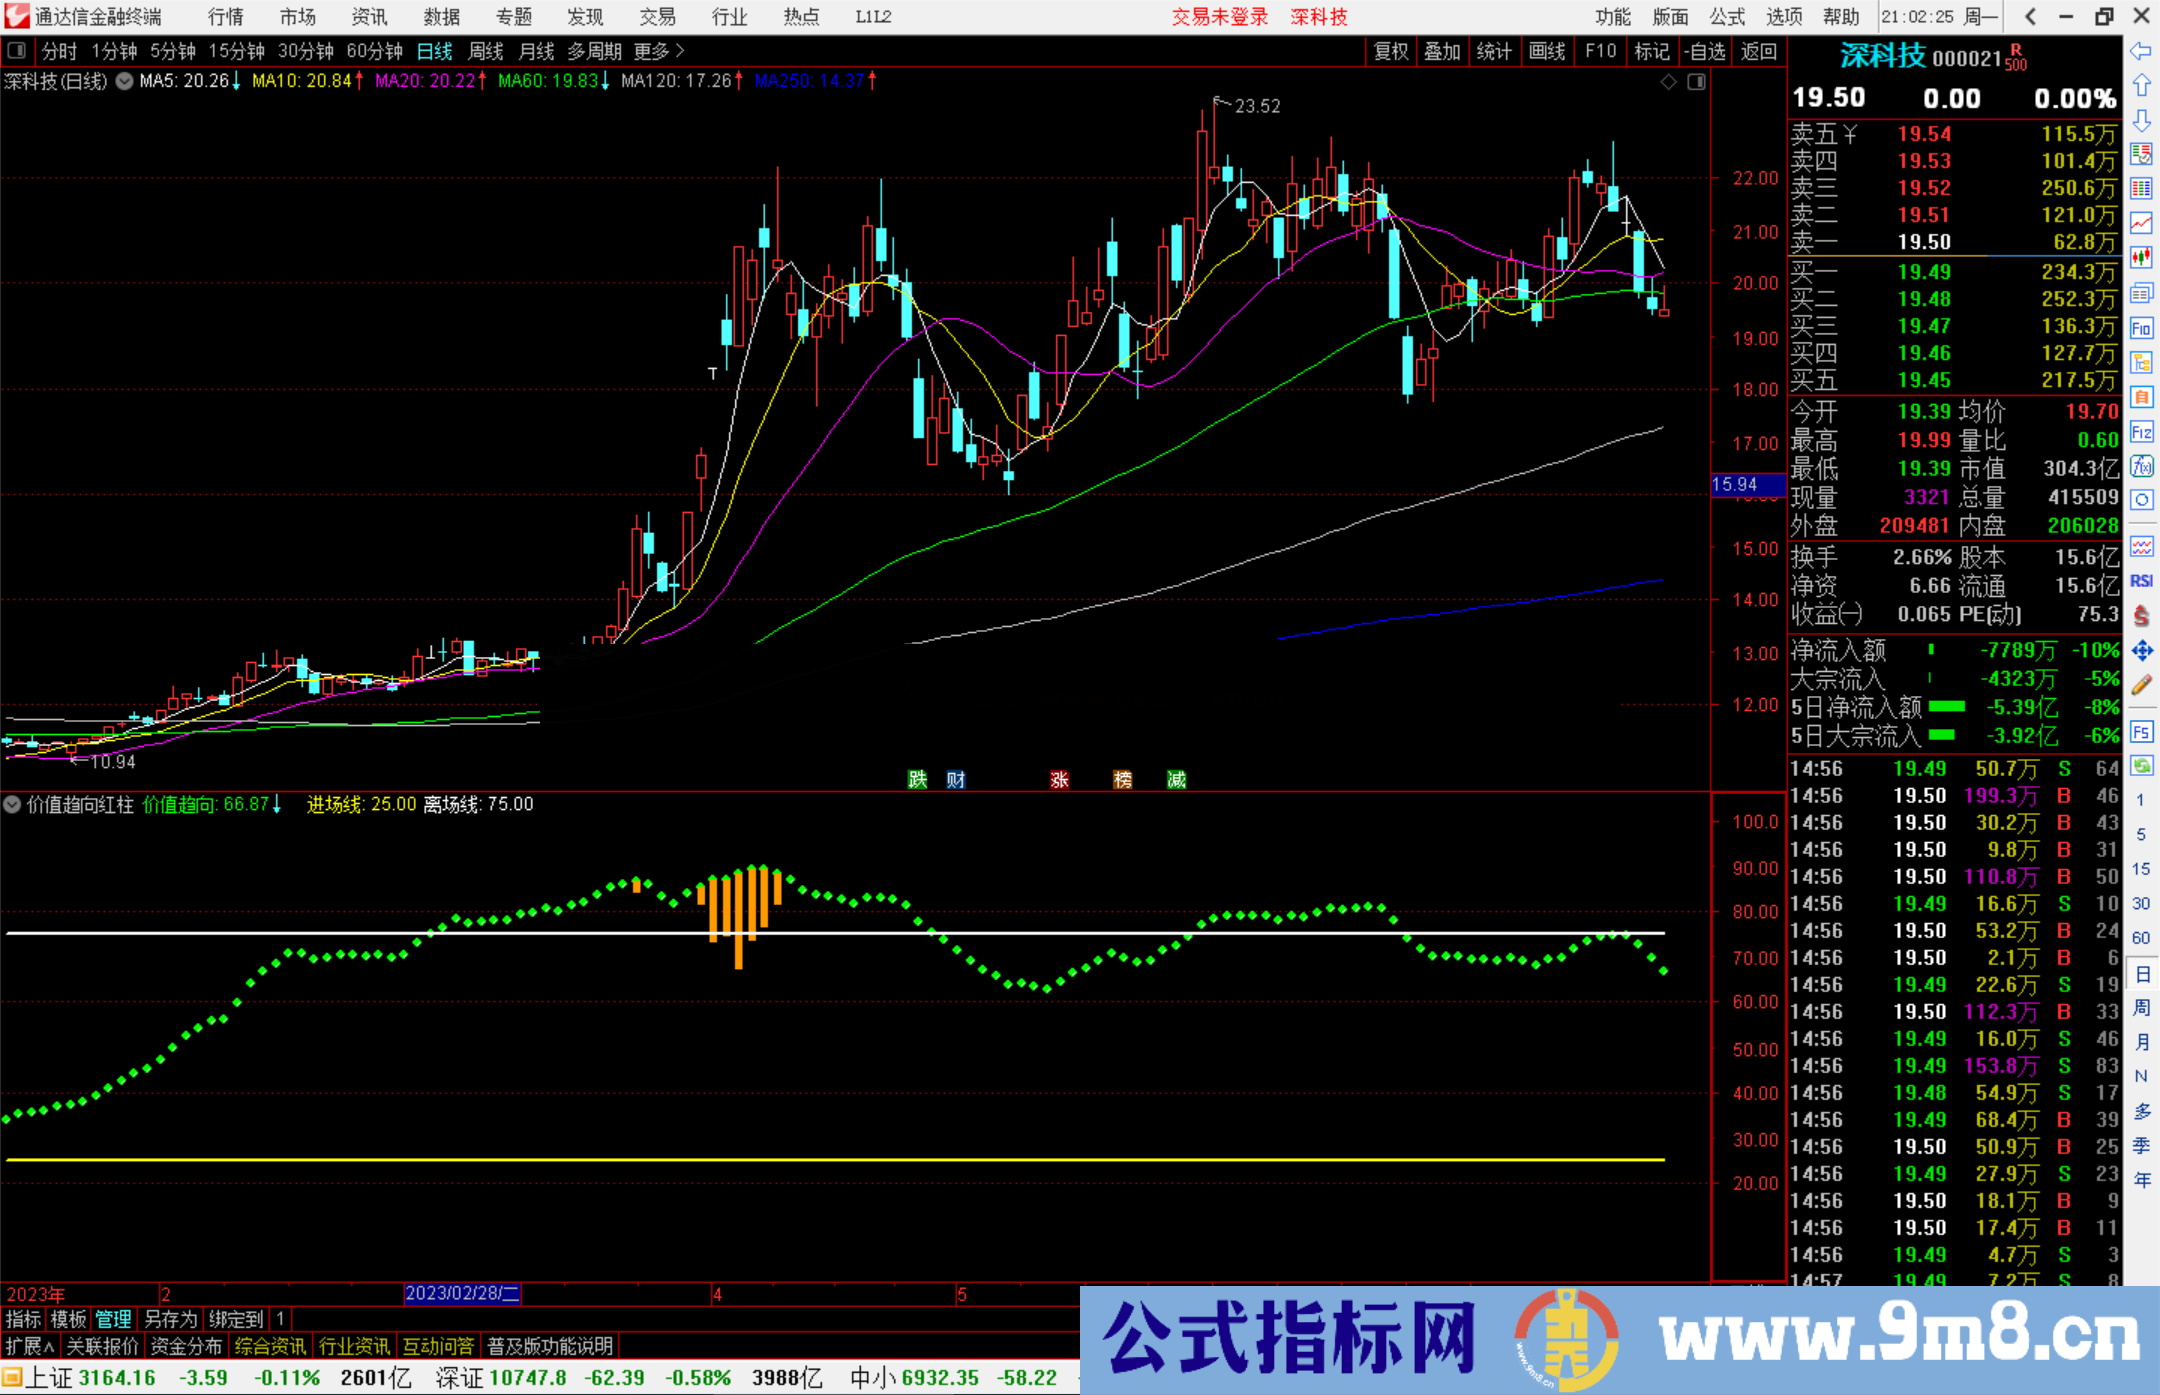Screen dimensions: 2160x1395
Task: Open the 帮助 menu
Action: coord(1841,17)
